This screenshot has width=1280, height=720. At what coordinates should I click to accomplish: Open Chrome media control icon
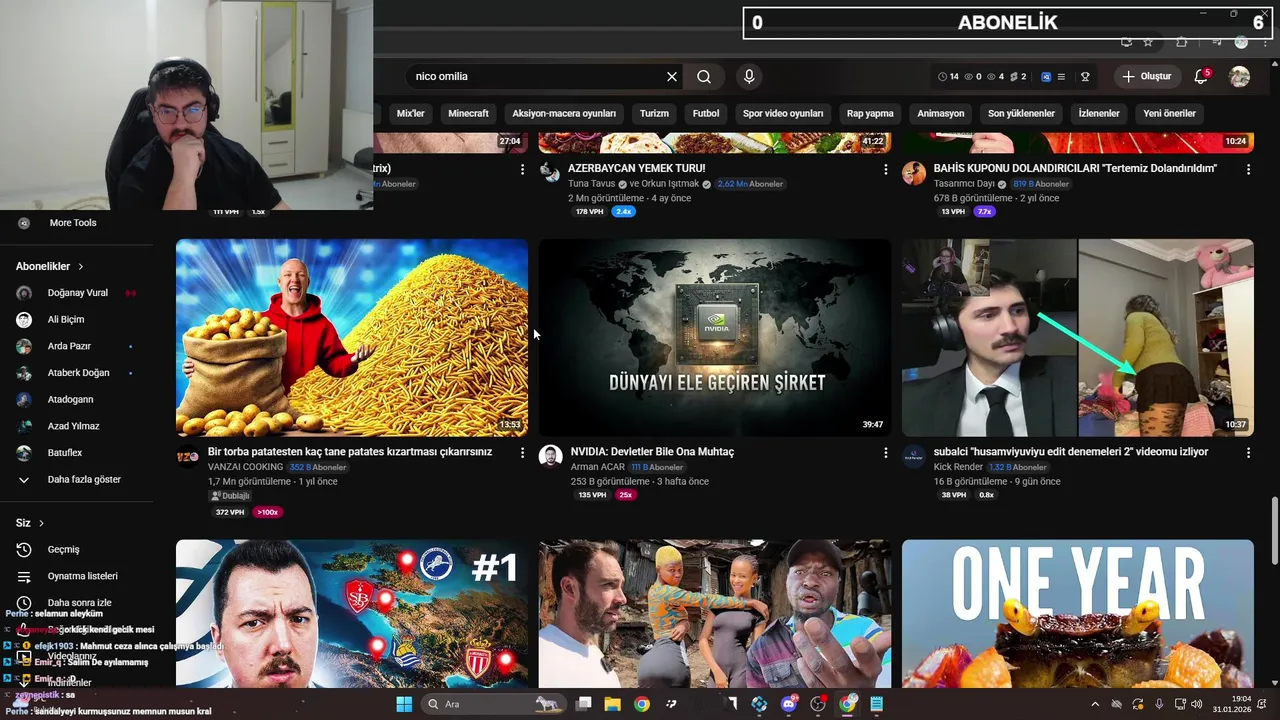pyautogui.click(x=1215, y=42)
